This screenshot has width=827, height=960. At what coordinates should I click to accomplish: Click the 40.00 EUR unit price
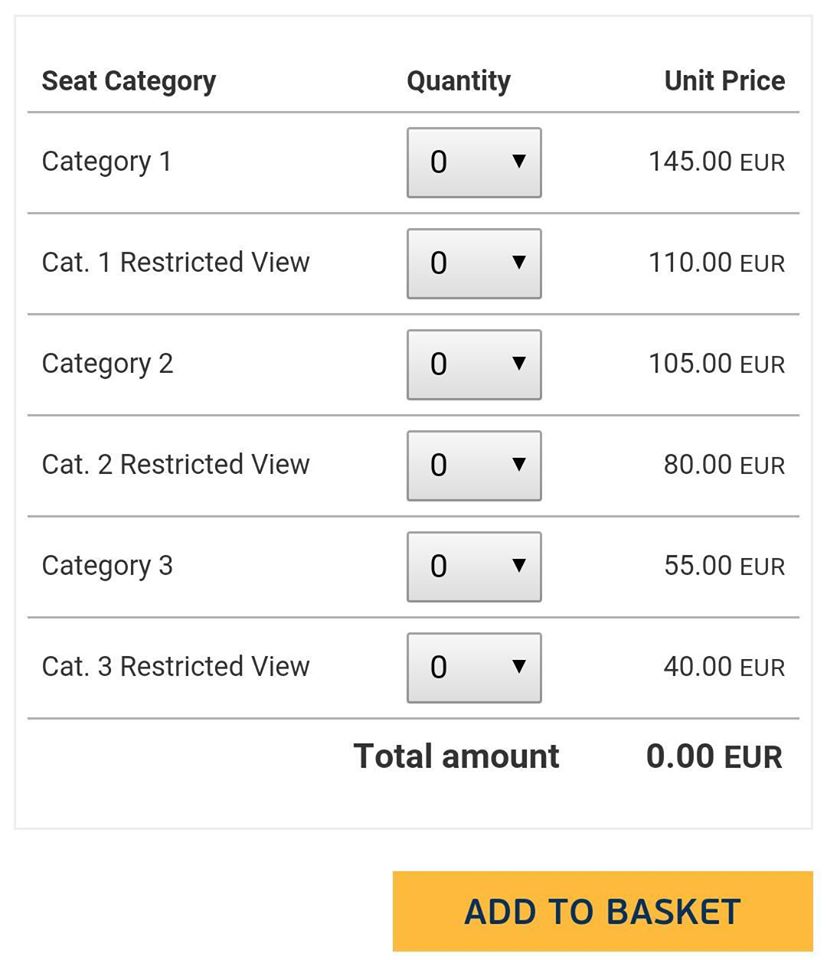pyautogui.click(x=724, y=667)
